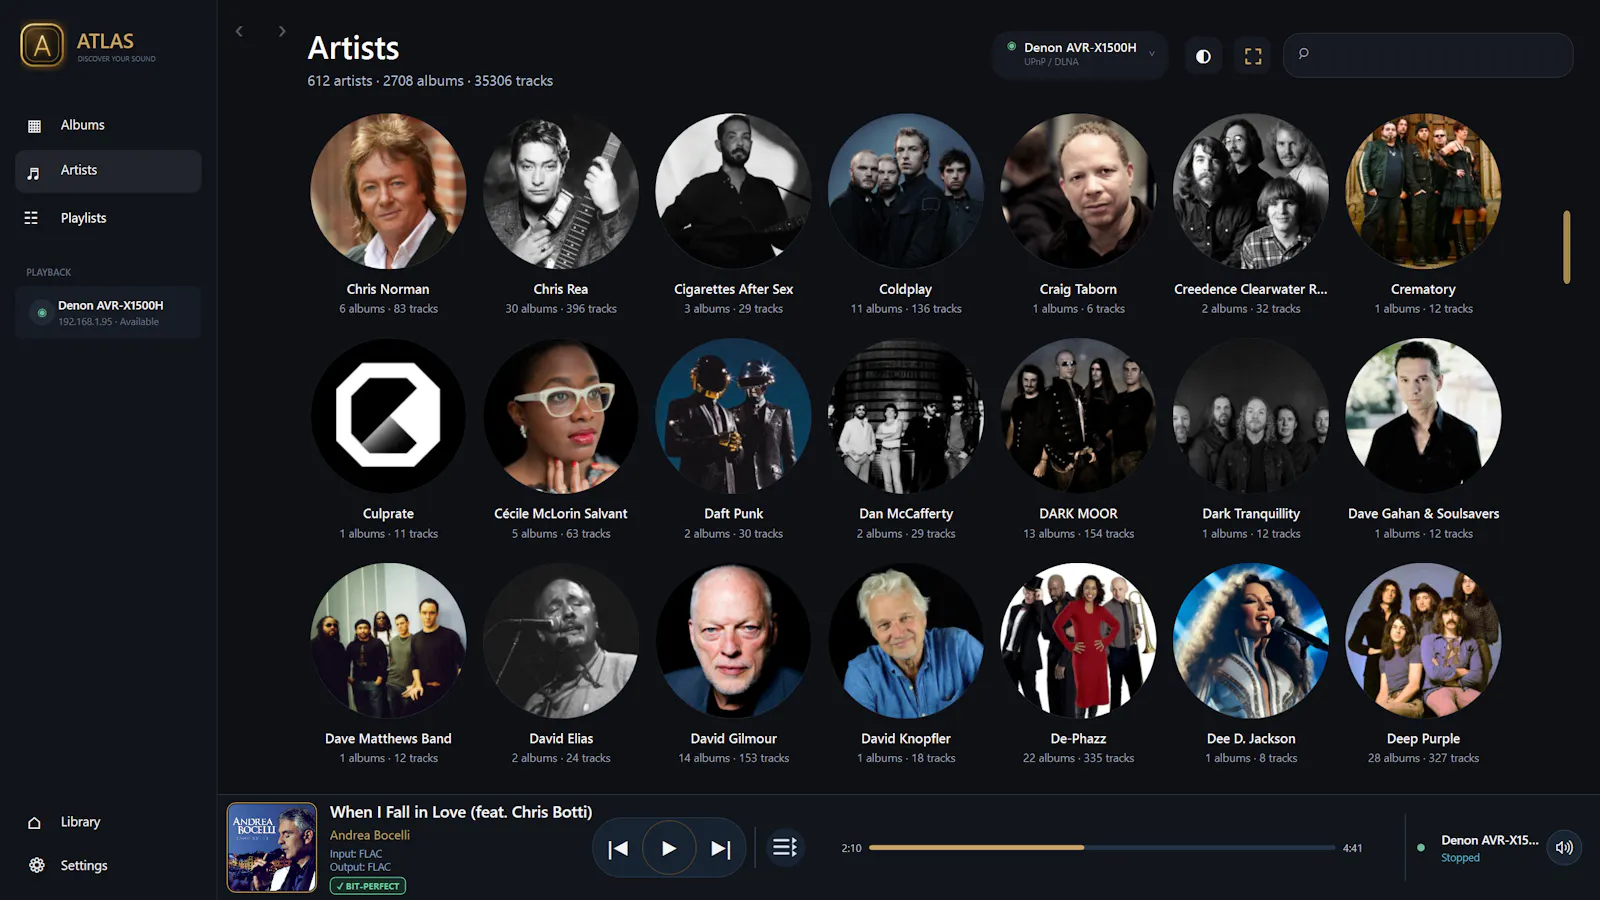Open the Culprate logo thumbnail
Screen dimensions: 1600x900
click(388, 416)
